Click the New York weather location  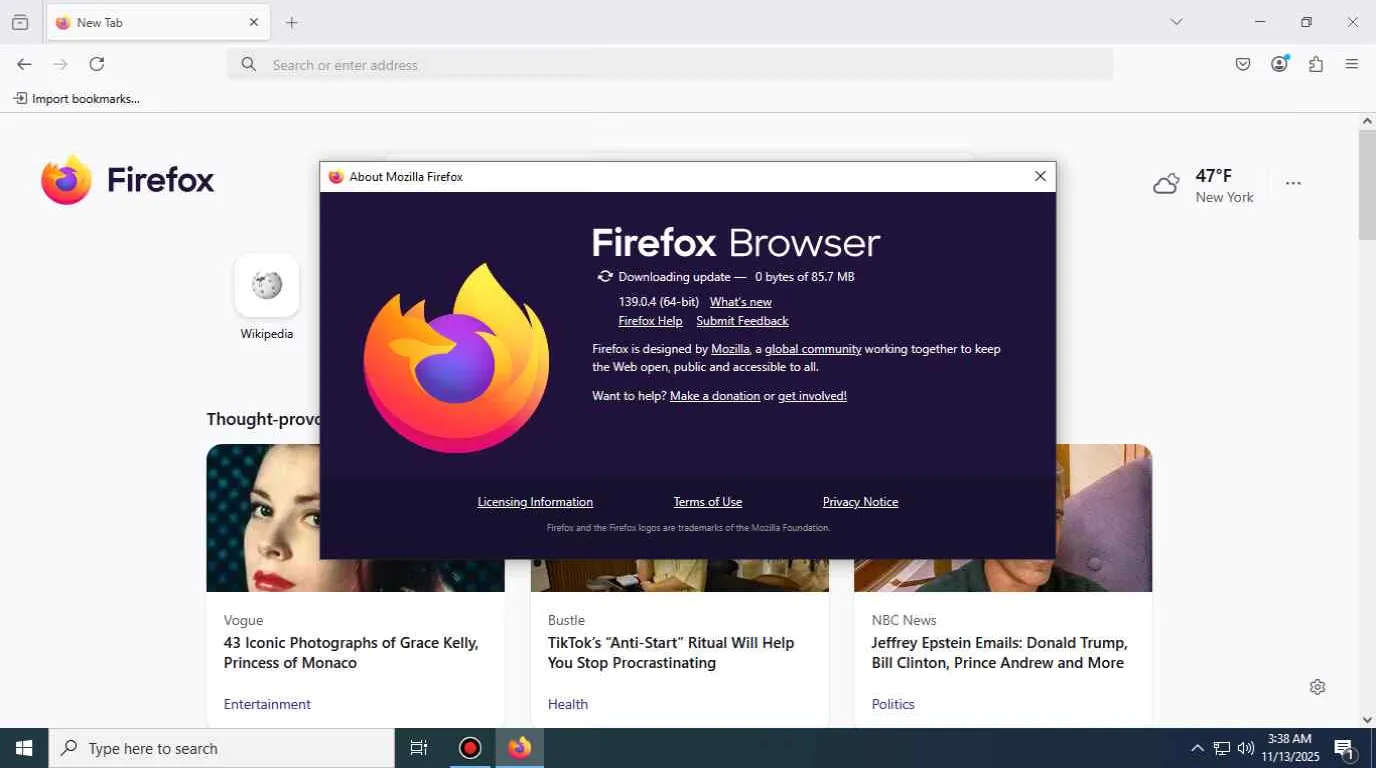pos(1225,197)
